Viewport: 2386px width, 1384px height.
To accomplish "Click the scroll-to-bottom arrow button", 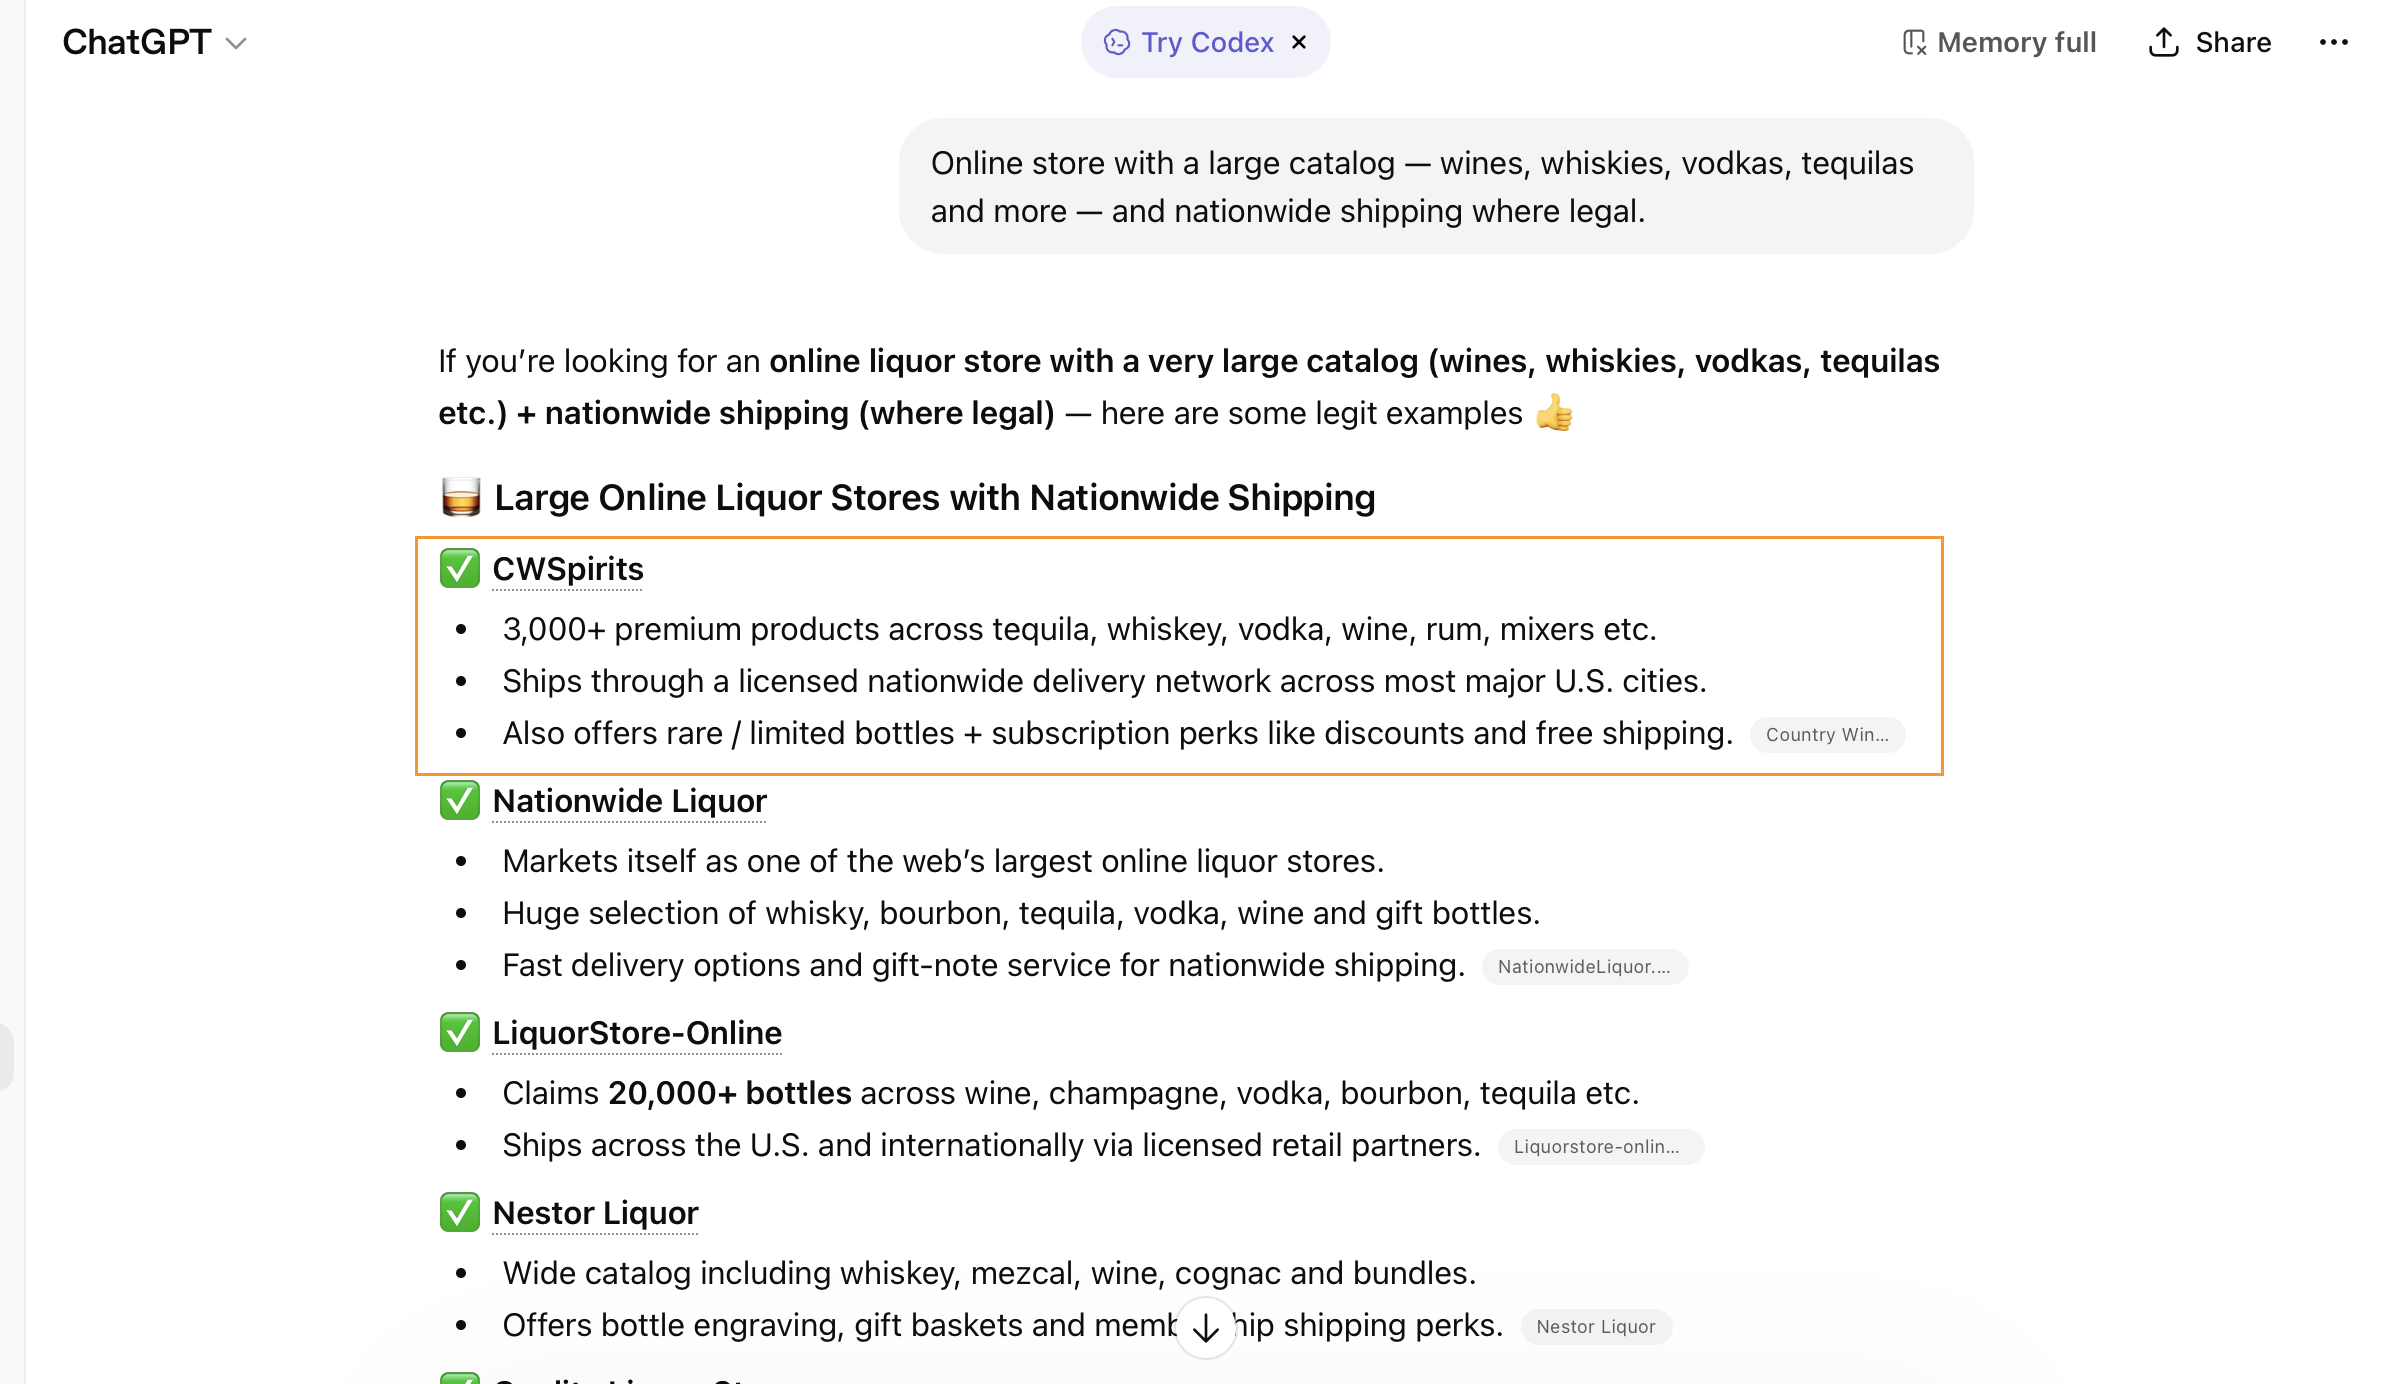I will tap(1206, 1327).
